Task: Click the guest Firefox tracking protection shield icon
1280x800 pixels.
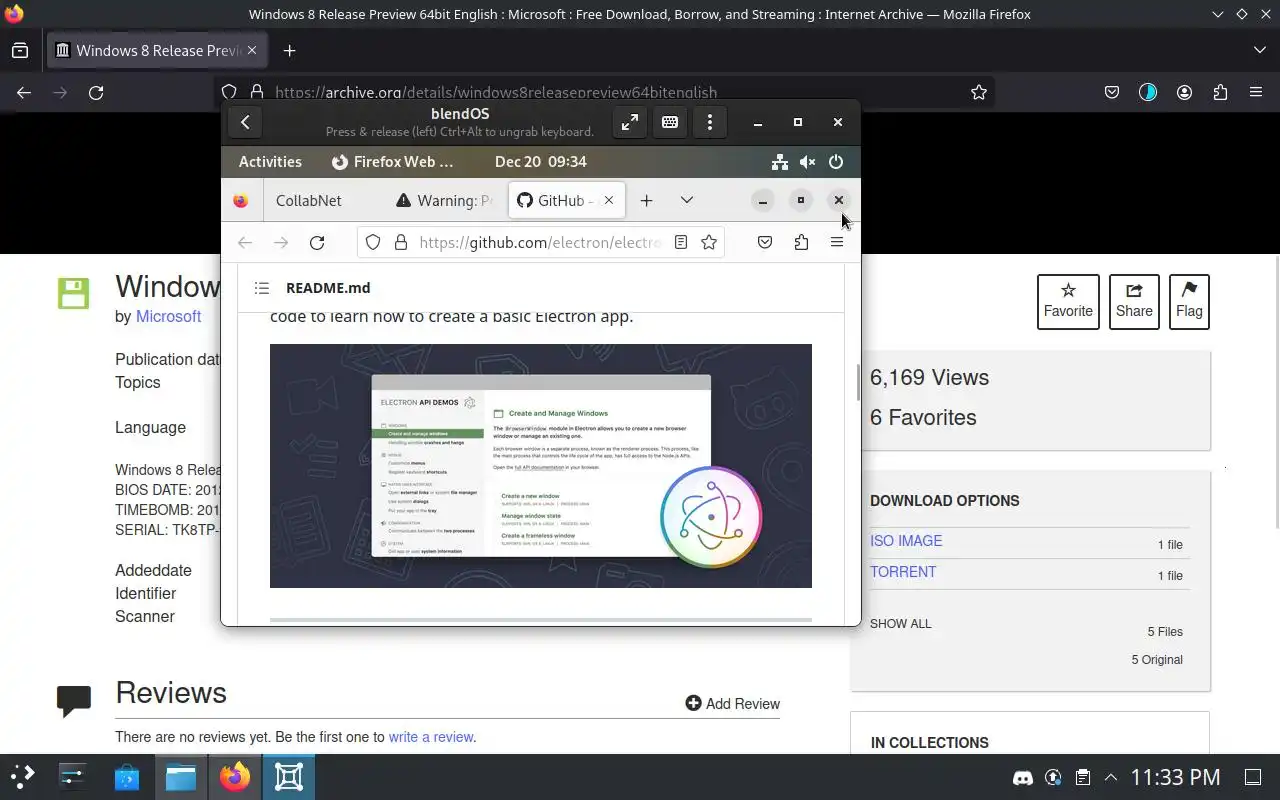Action: 373,243
